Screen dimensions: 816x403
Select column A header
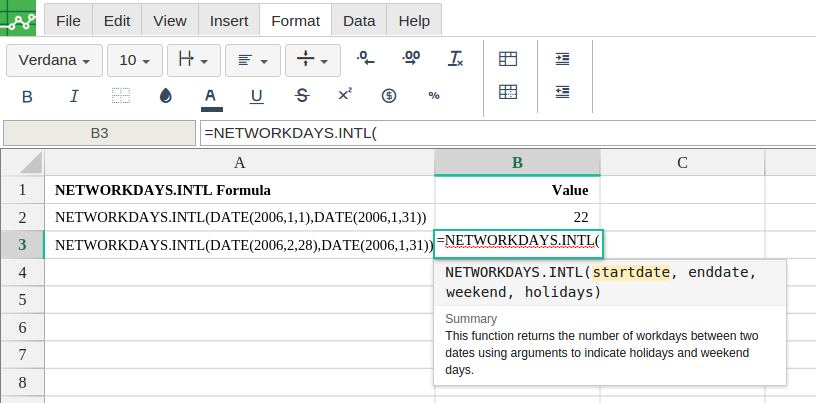point(239,163)
